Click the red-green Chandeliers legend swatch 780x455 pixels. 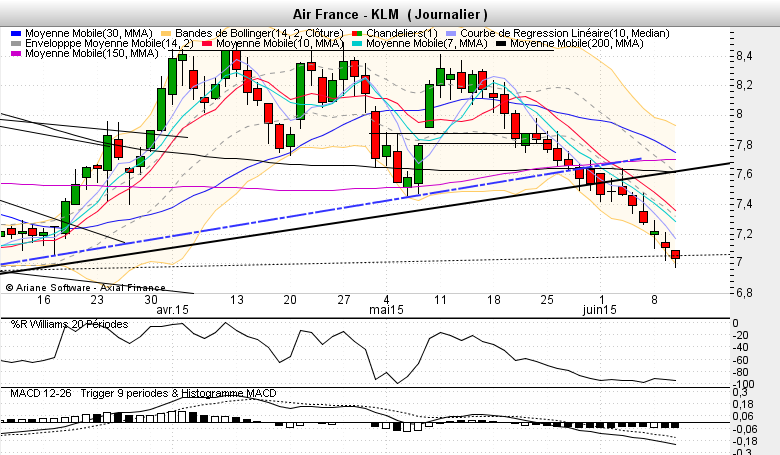(x=357, y=33)
